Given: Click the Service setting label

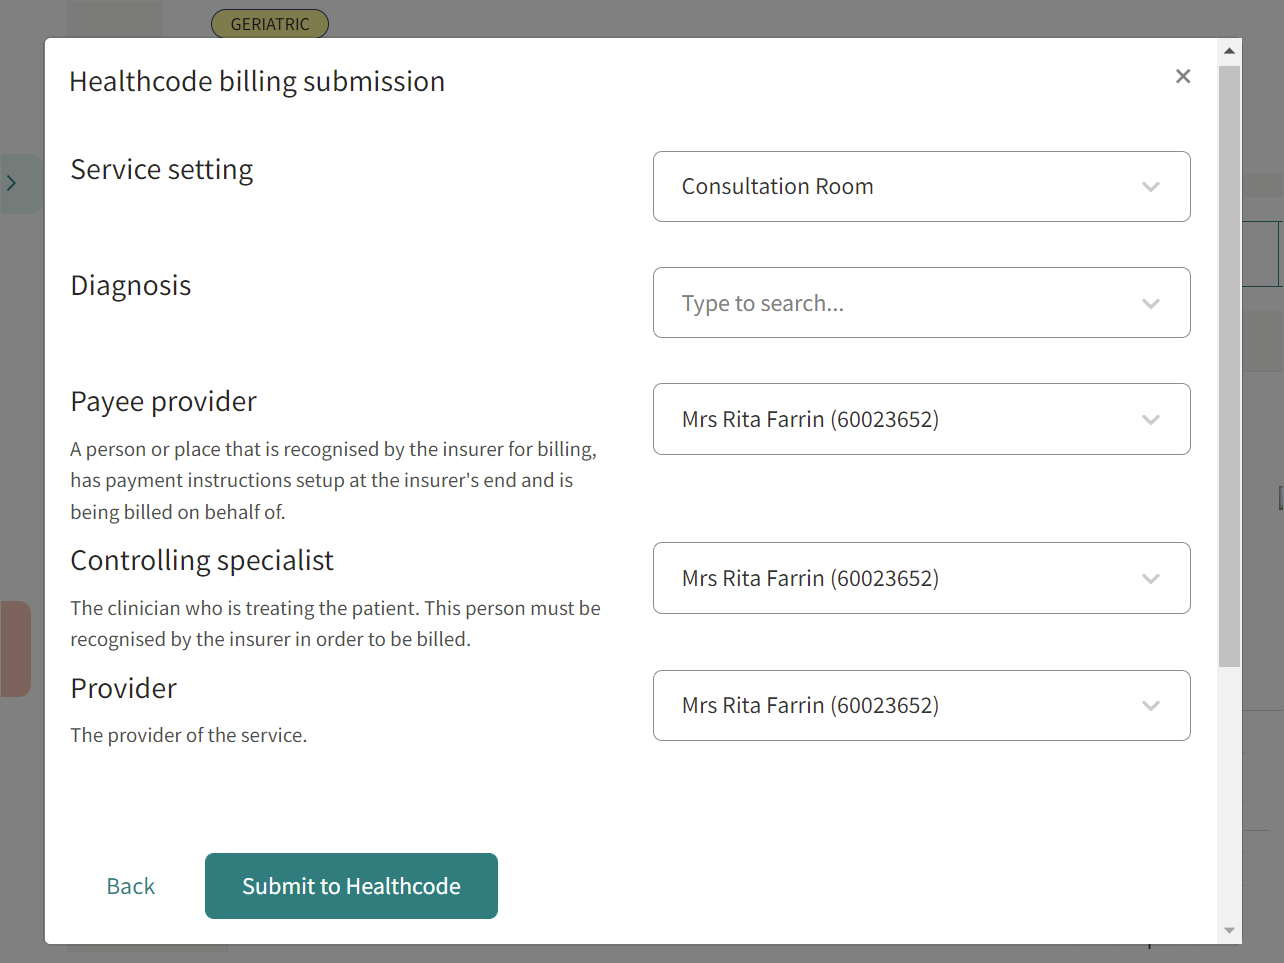Looking at the screenshot, I should click(161, 170).
